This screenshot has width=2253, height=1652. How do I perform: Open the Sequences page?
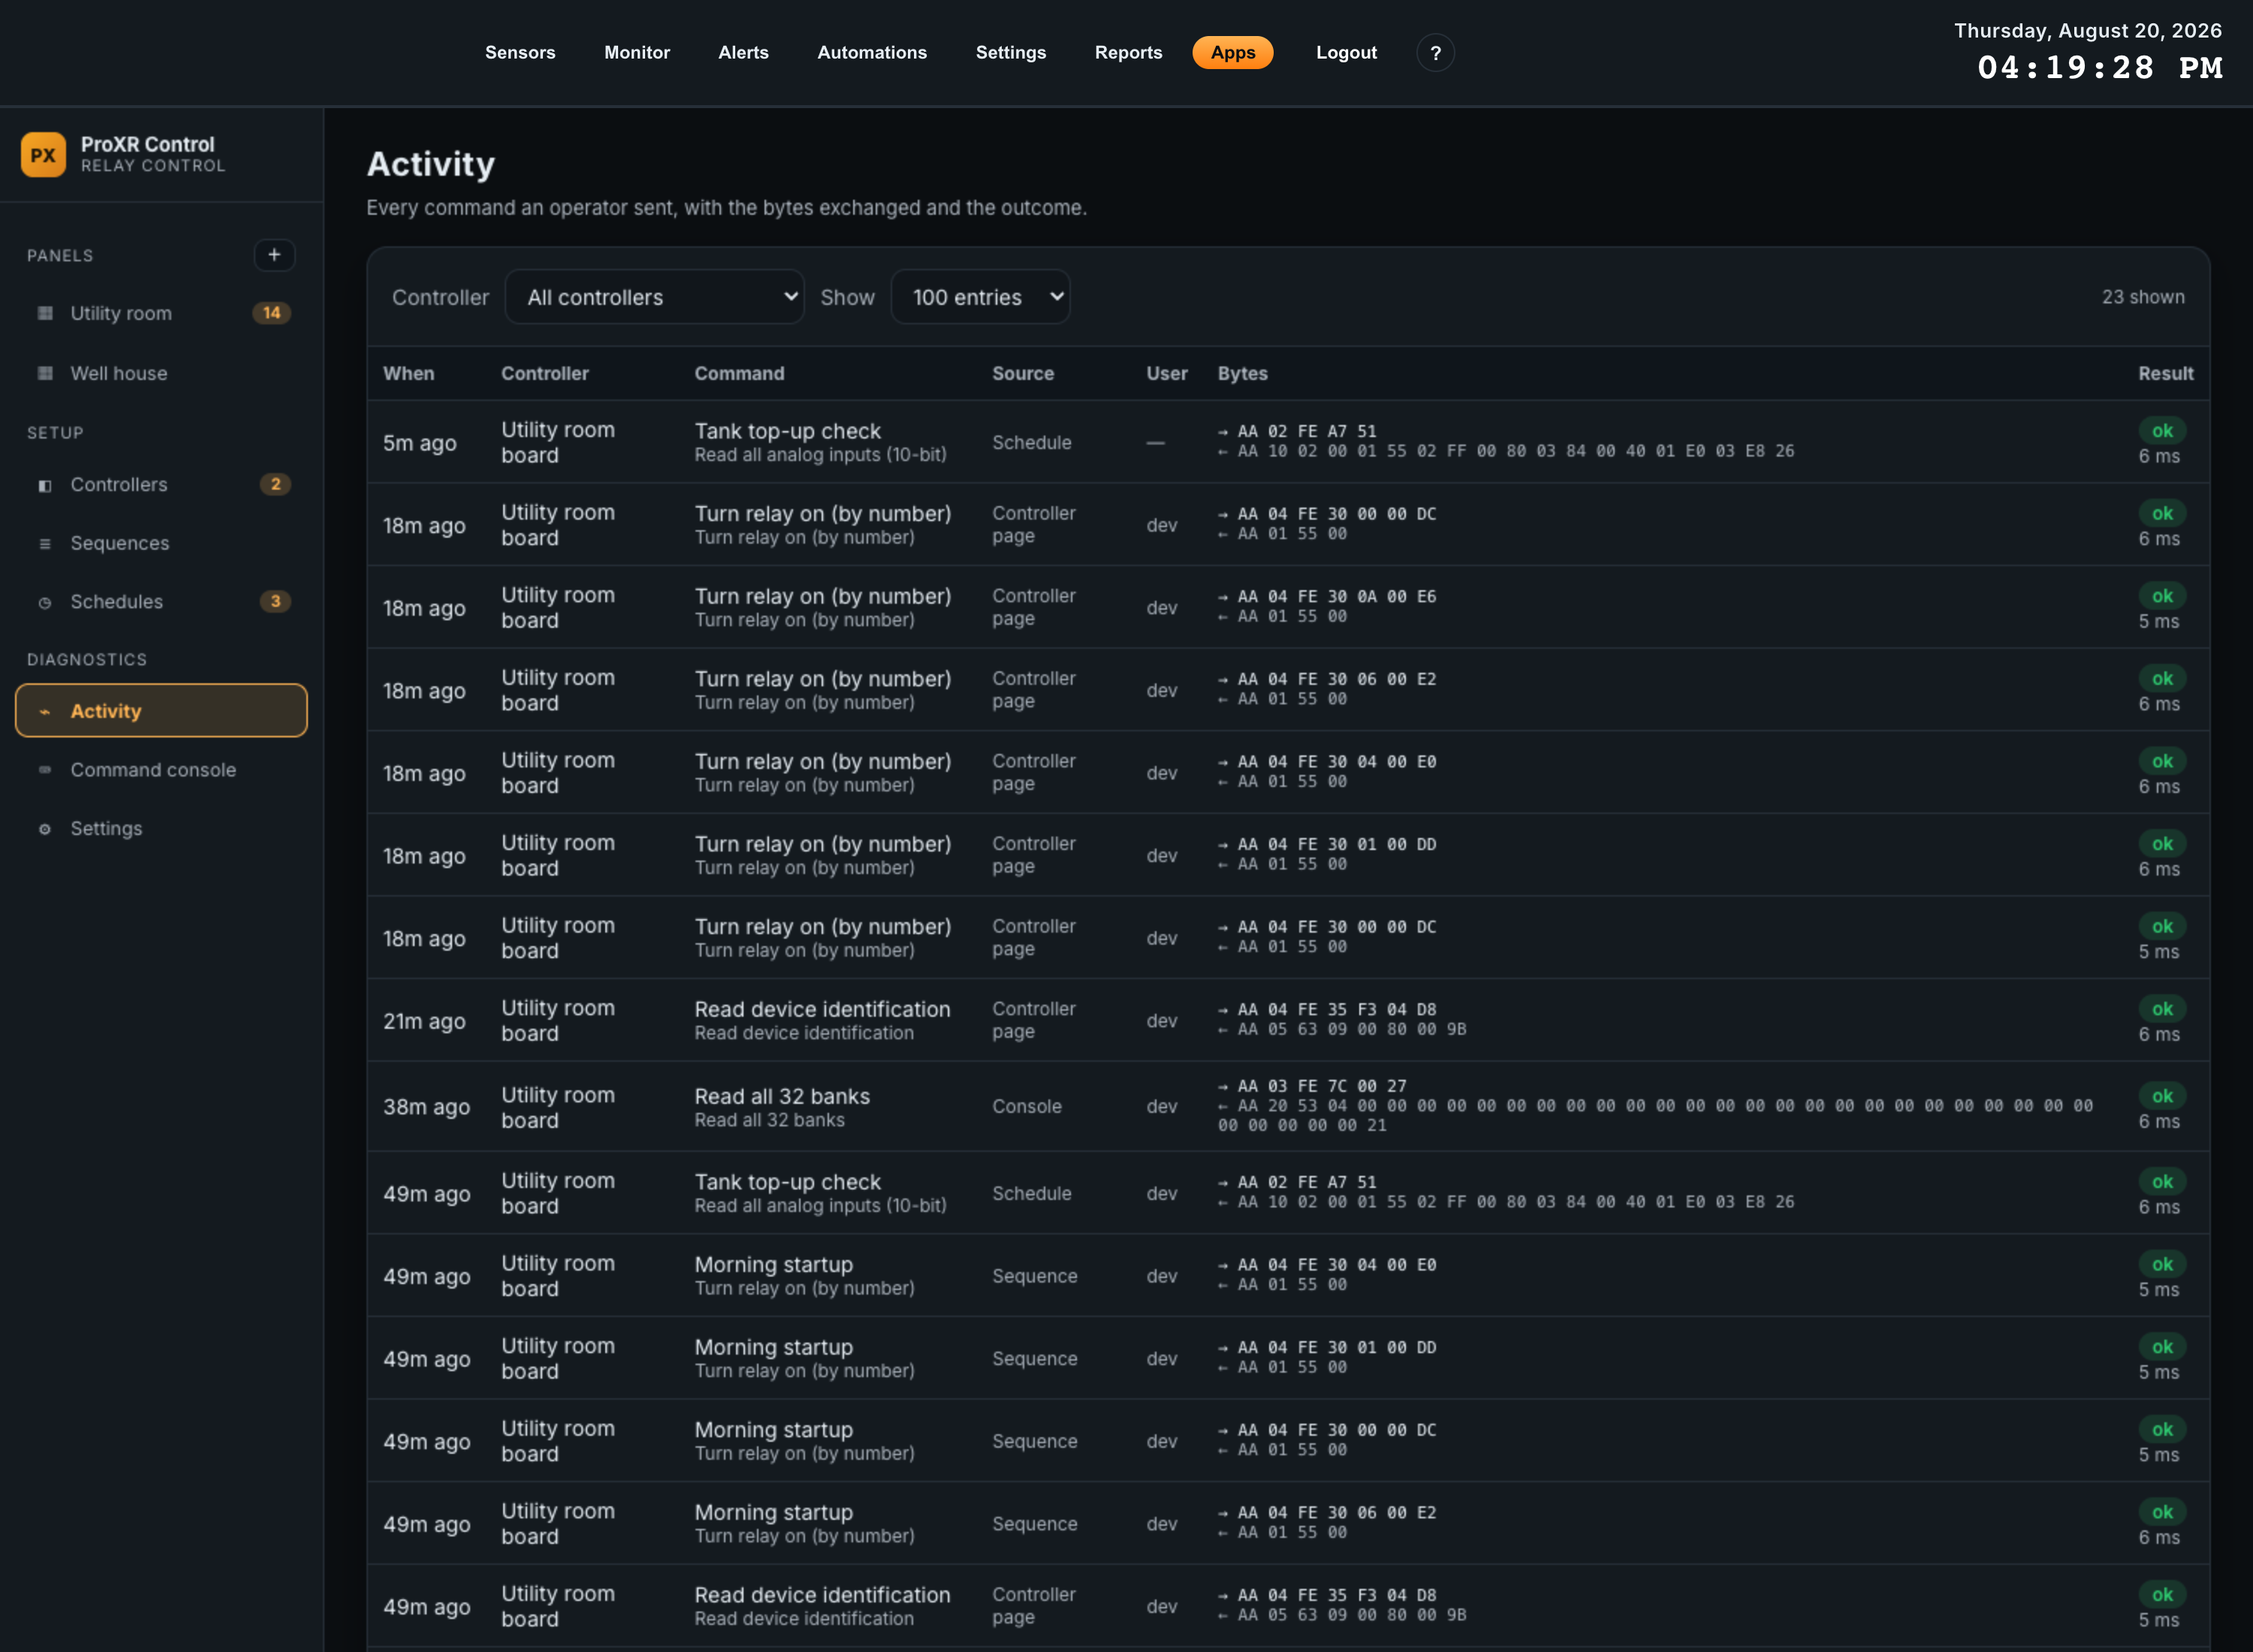pyautogui.click(x=161, y=544)
